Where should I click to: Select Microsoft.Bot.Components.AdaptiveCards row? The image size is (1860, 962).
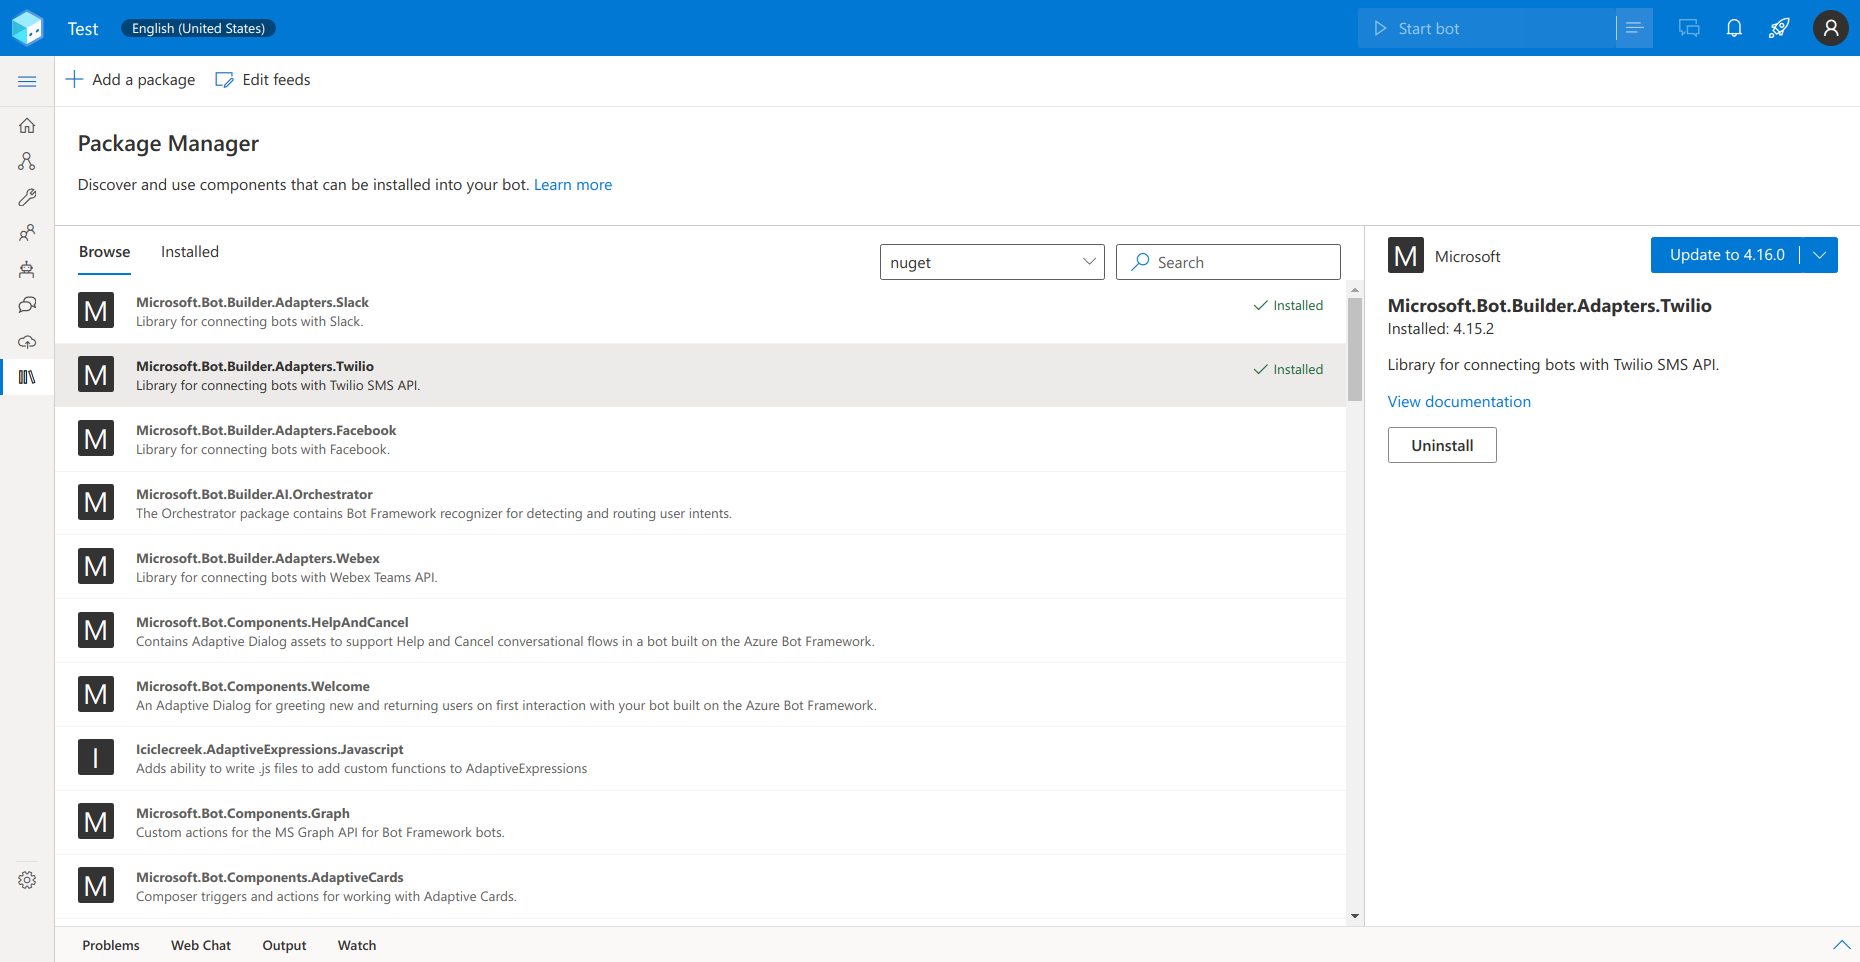pos(700,887)
